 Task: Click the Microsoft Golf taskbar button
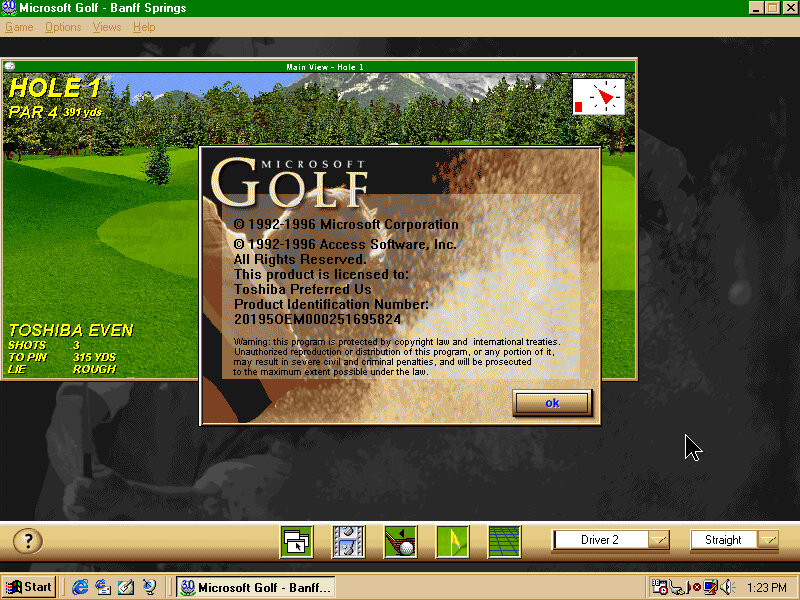255,587
